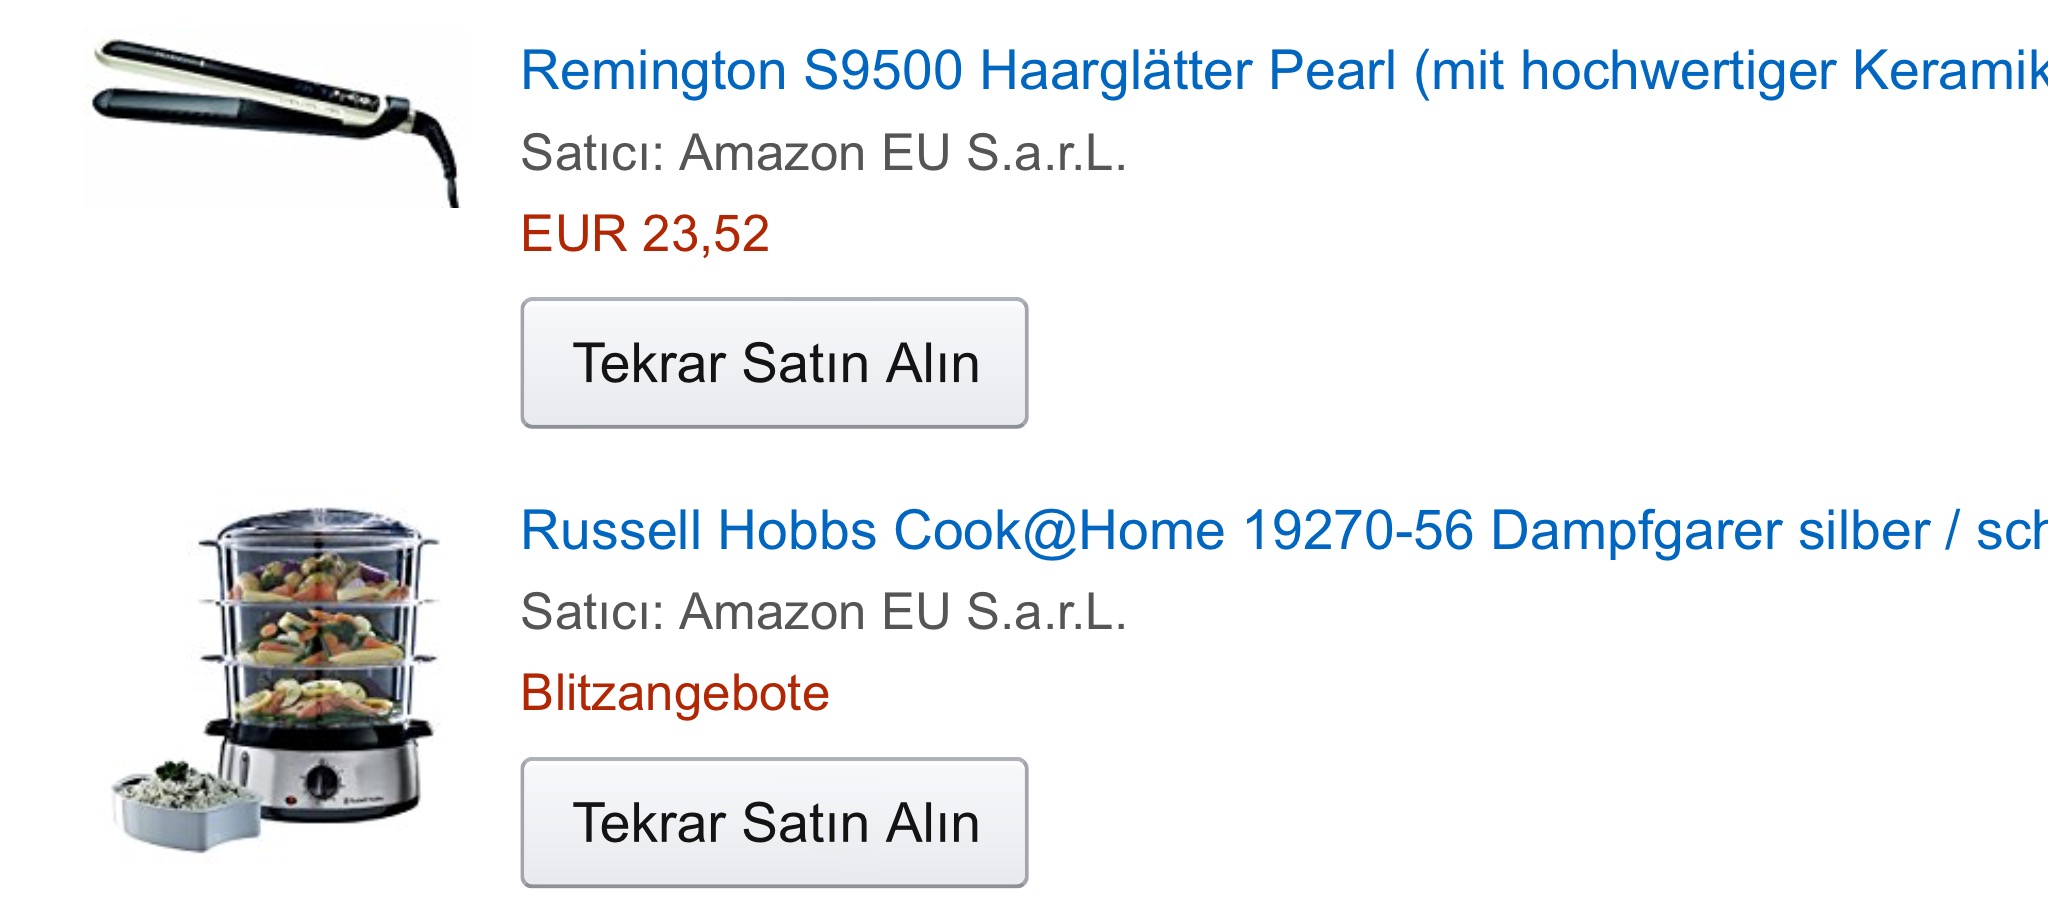Open the red Blitzangebote text under steamer
This screenshot has width=2048, height=920.
[x=675, y=693]
